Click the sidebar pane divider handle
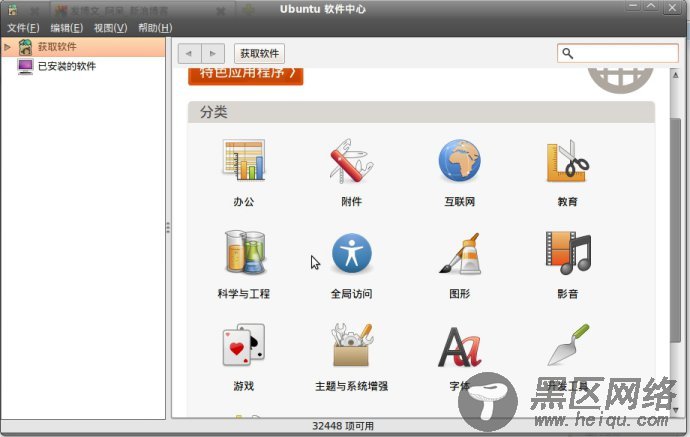This screenshot has width=690, height=437. click(x=168, y=228)
